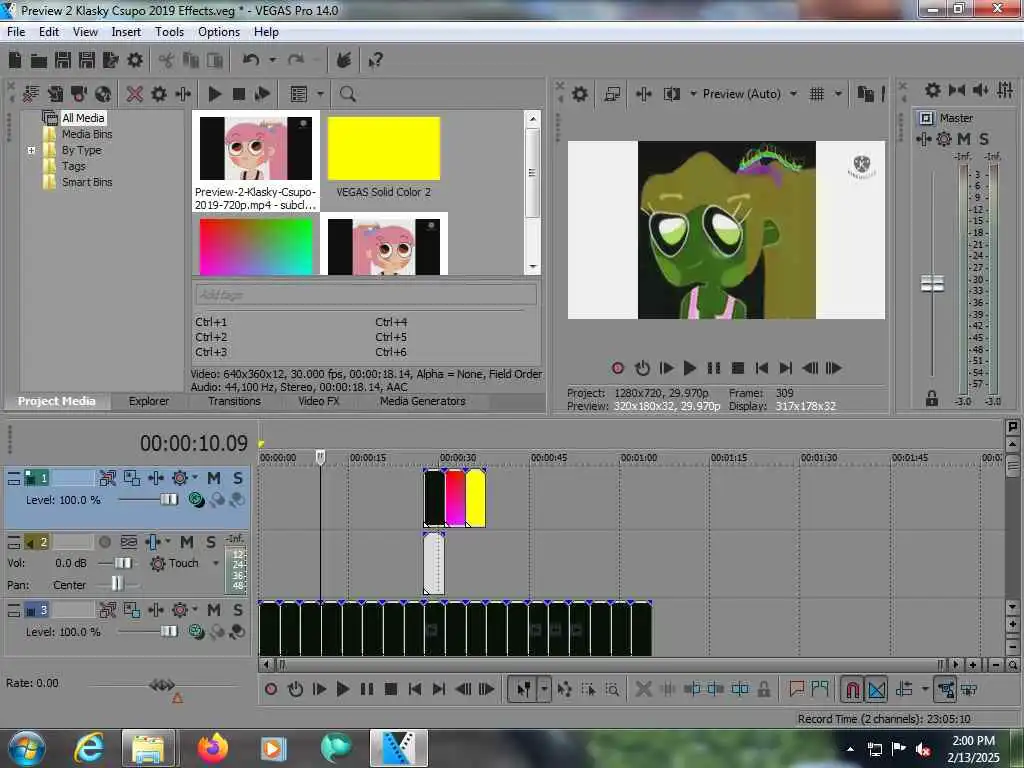The width and height of the screenshot is (1024, 768).
Task: Mute audio track 2
Action: [x=187, y=542]
